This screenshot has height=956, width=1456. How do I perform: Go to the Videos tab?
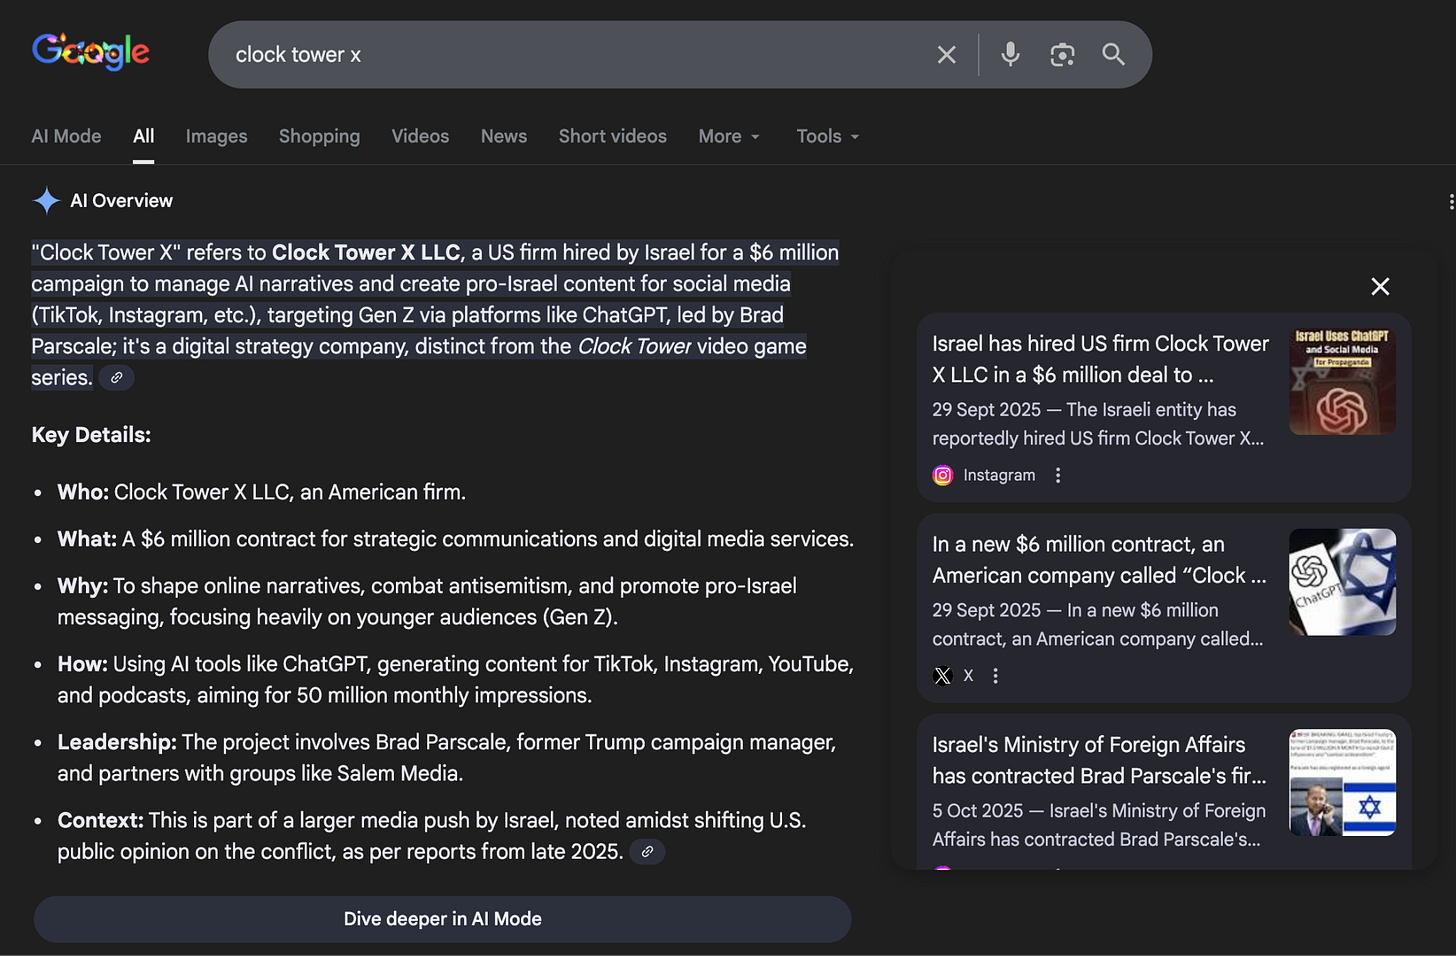[x=420, y=136]
